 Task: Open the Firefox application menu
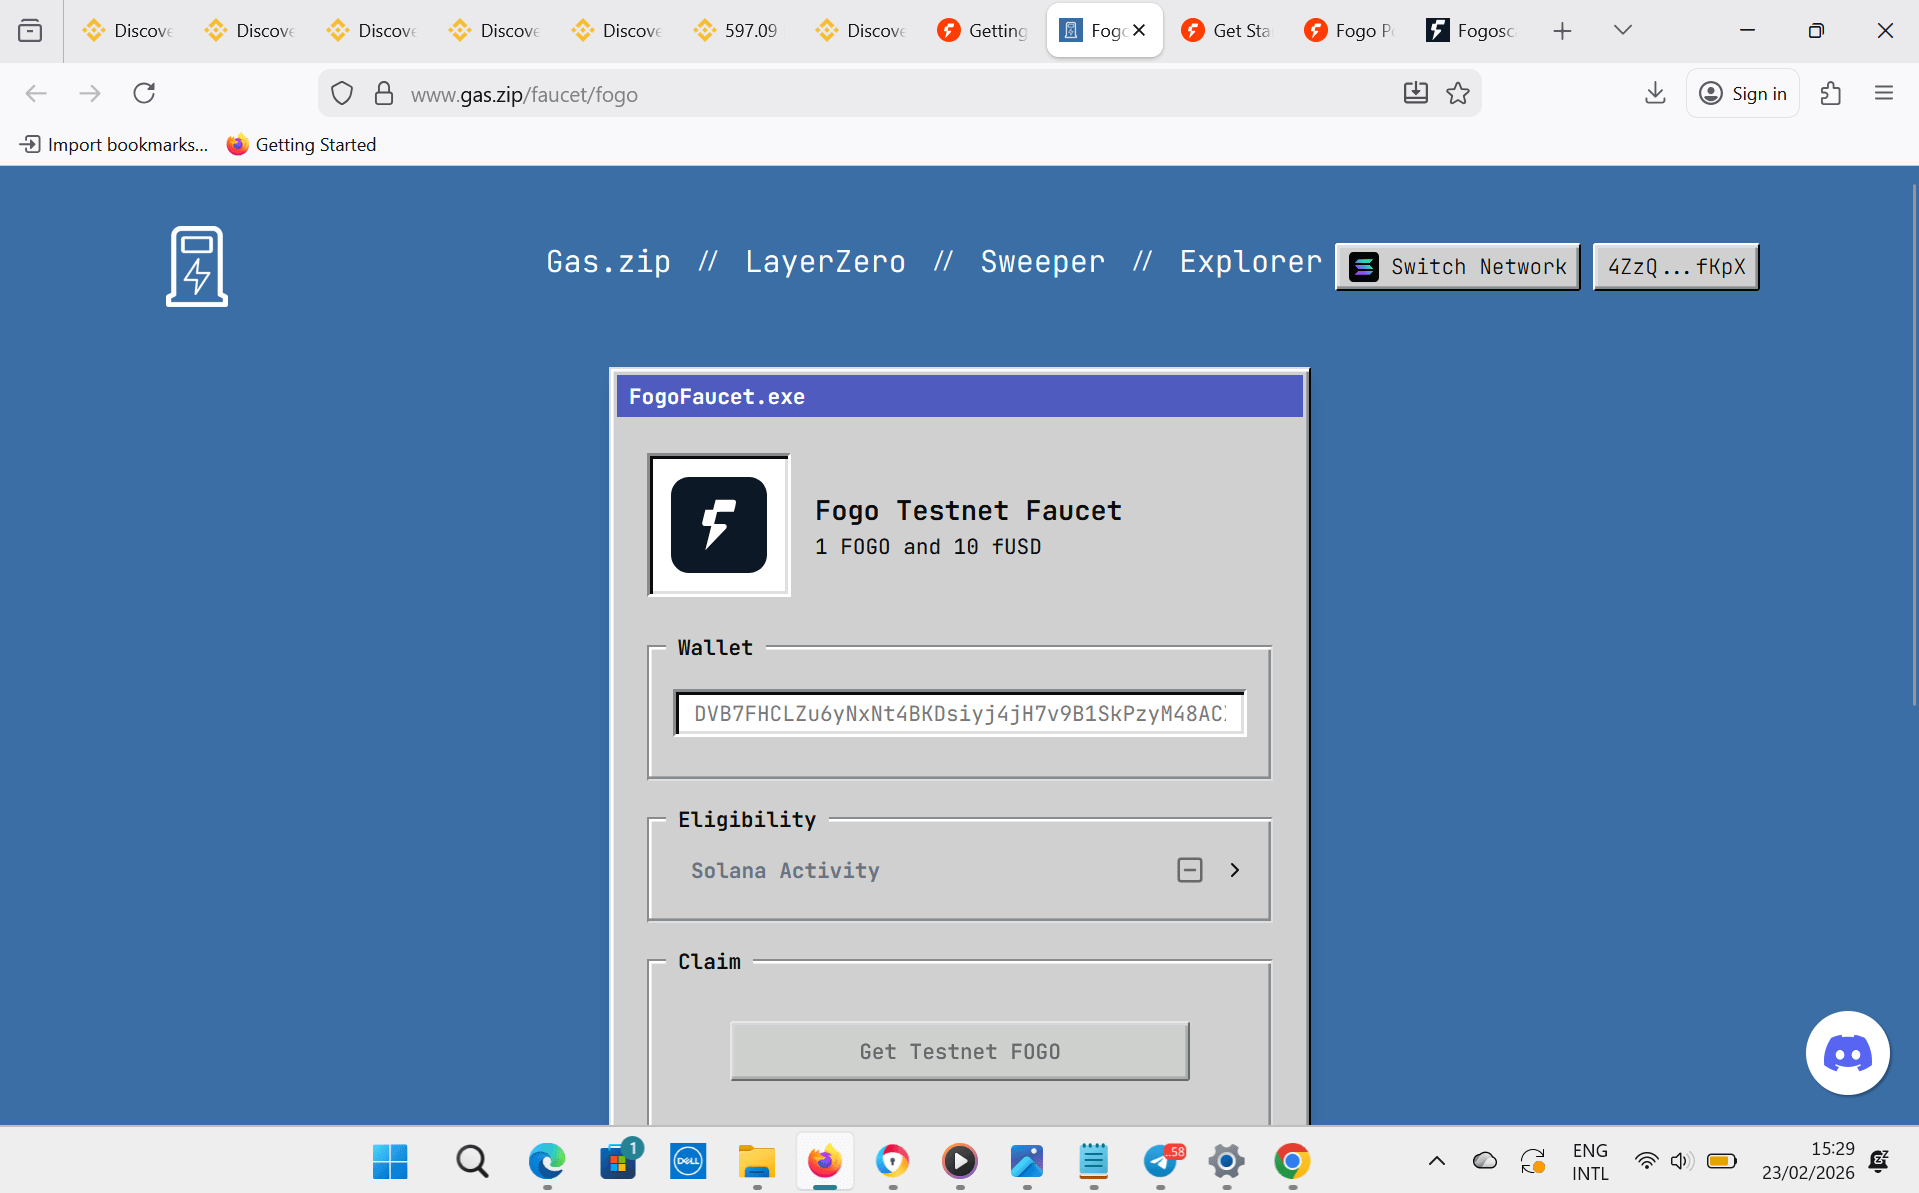pos(1884,94)
